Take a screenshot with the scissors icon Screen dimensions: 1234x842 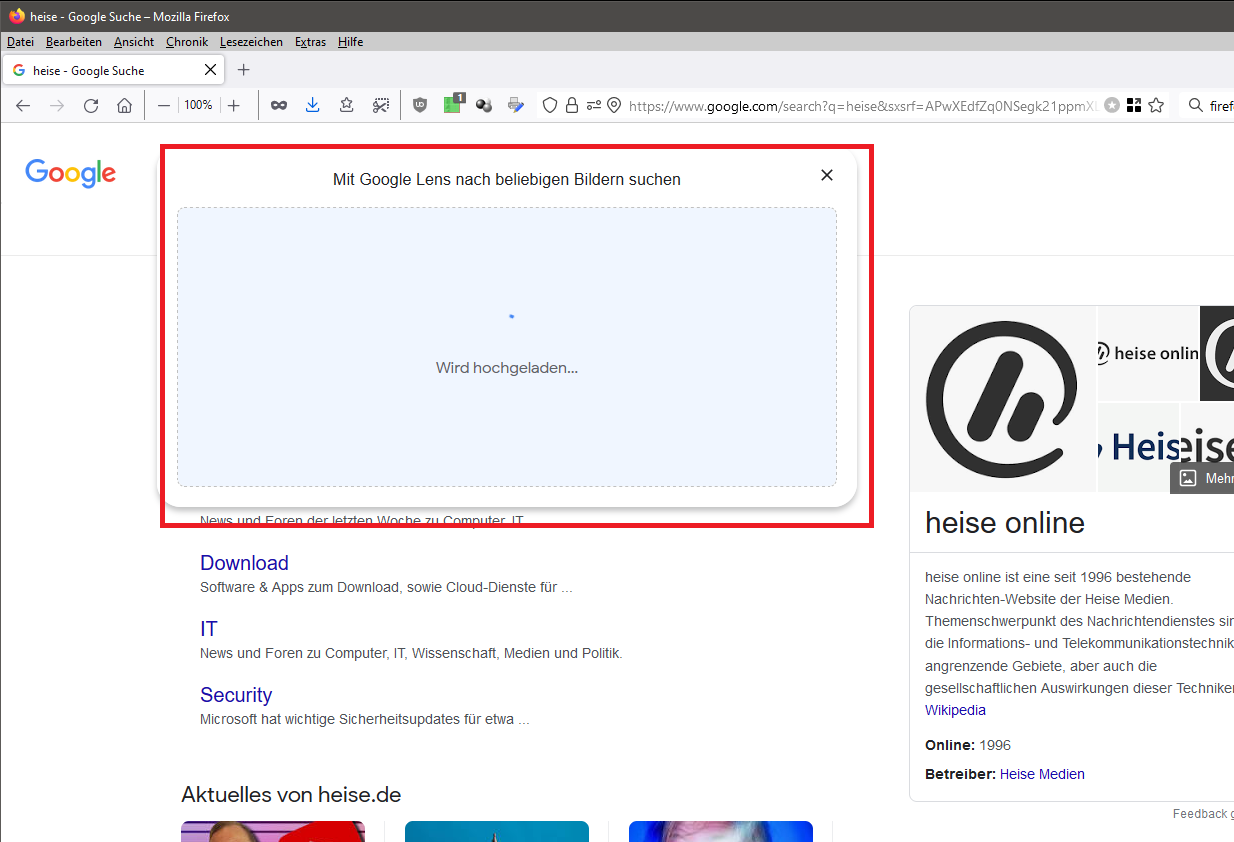(381, 105)
